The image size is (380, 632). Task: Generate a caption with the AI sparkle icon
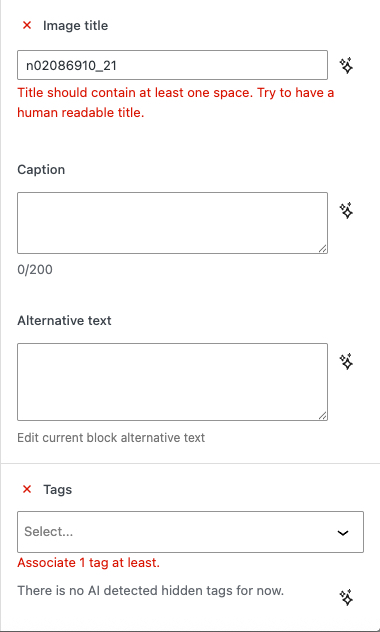point(346,211)
